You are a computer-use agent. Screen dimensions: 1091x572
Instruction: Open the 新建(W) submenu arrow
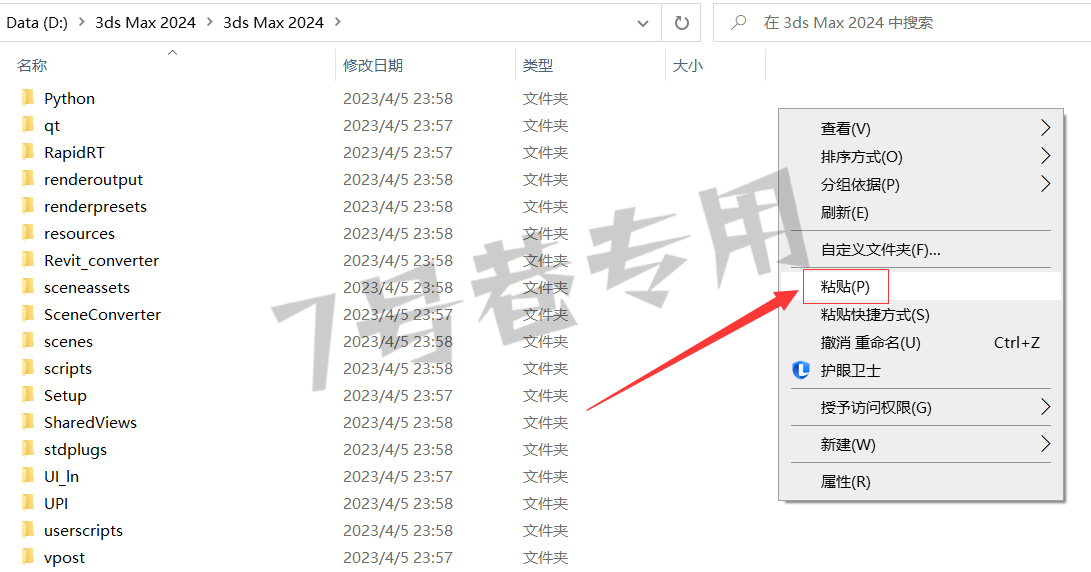(x=1045, y=443)
